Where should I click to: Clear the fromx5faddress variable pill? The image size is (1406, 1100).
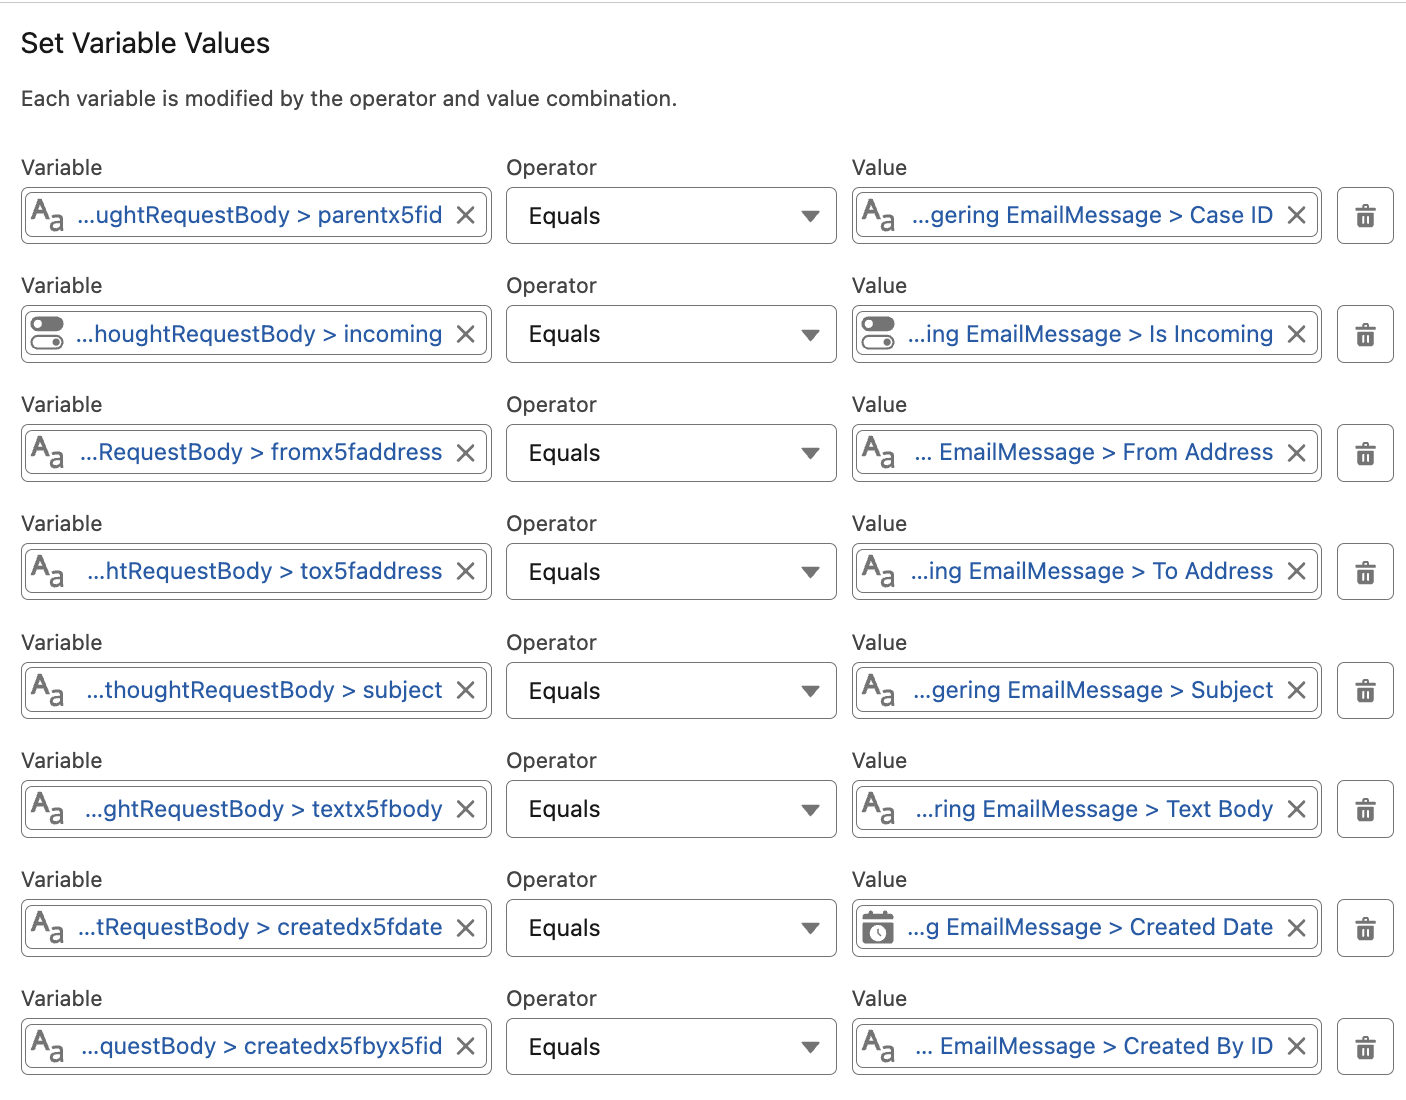click(x=465, y=453)
